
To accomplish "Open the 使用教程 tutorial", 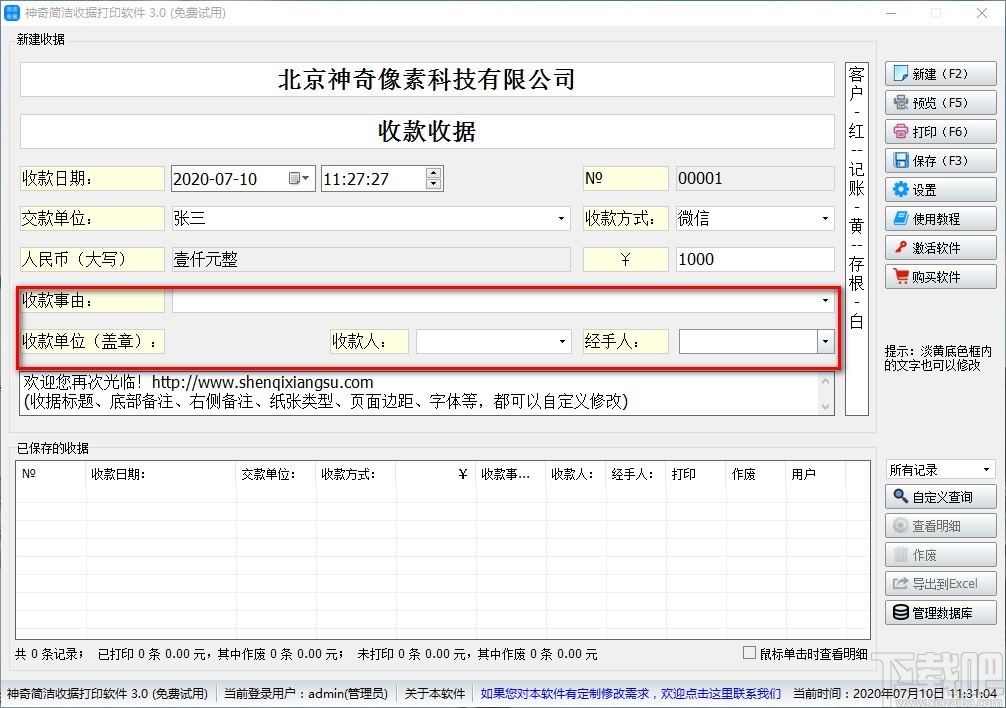I will [939, 218].
